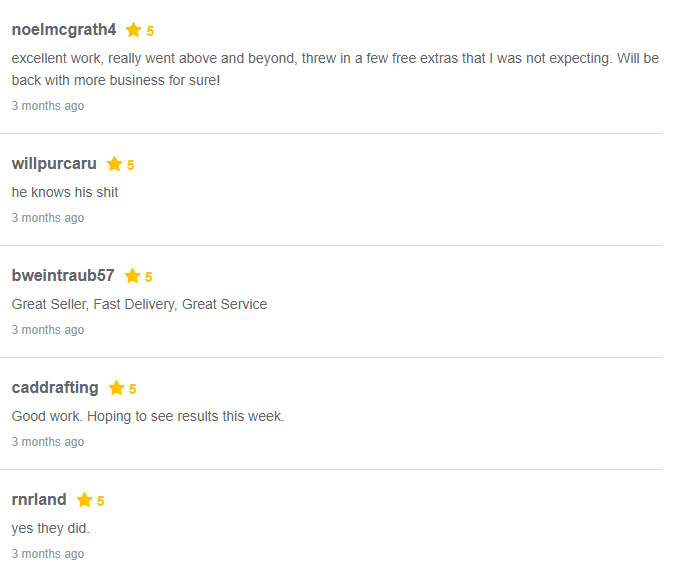Click the "Good work. Hoping to see results" review
Image resolution: width=681 pixels, height=577 pixels.
click(148, 416)
